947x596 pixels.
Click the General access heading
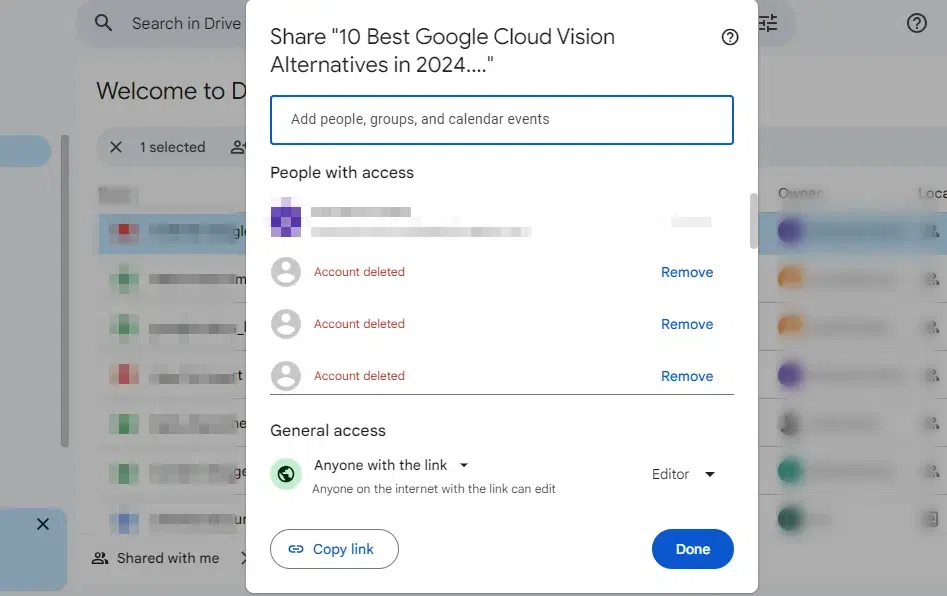point(328,431)
